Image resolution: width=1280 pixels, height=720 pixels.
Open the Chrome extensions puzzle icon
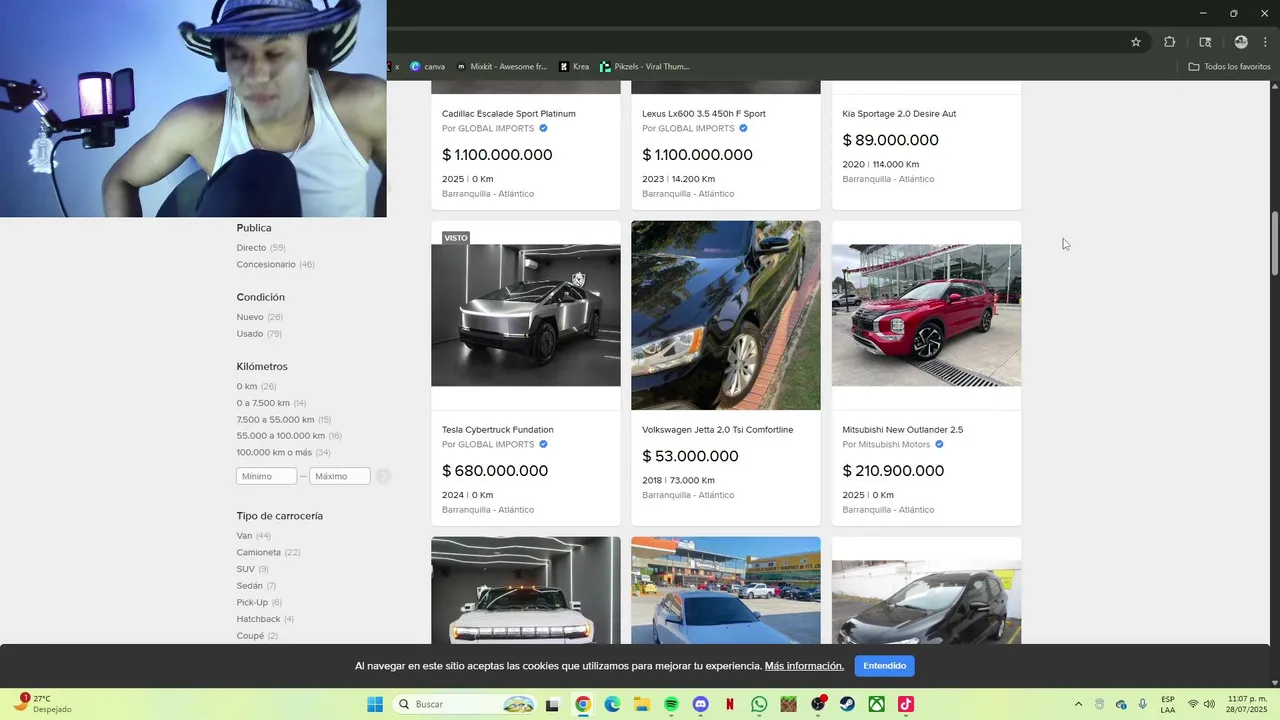coord(1169,42)
